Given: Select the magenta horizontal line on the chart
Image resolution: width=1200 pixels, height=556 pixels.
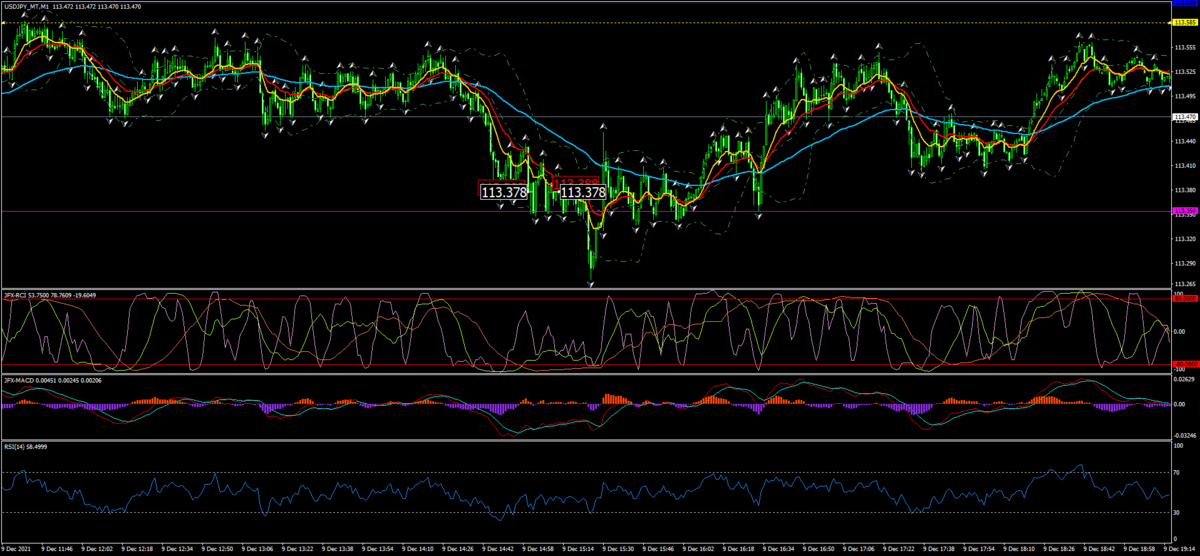Looking at the screenshot, I should click(585, 211).
